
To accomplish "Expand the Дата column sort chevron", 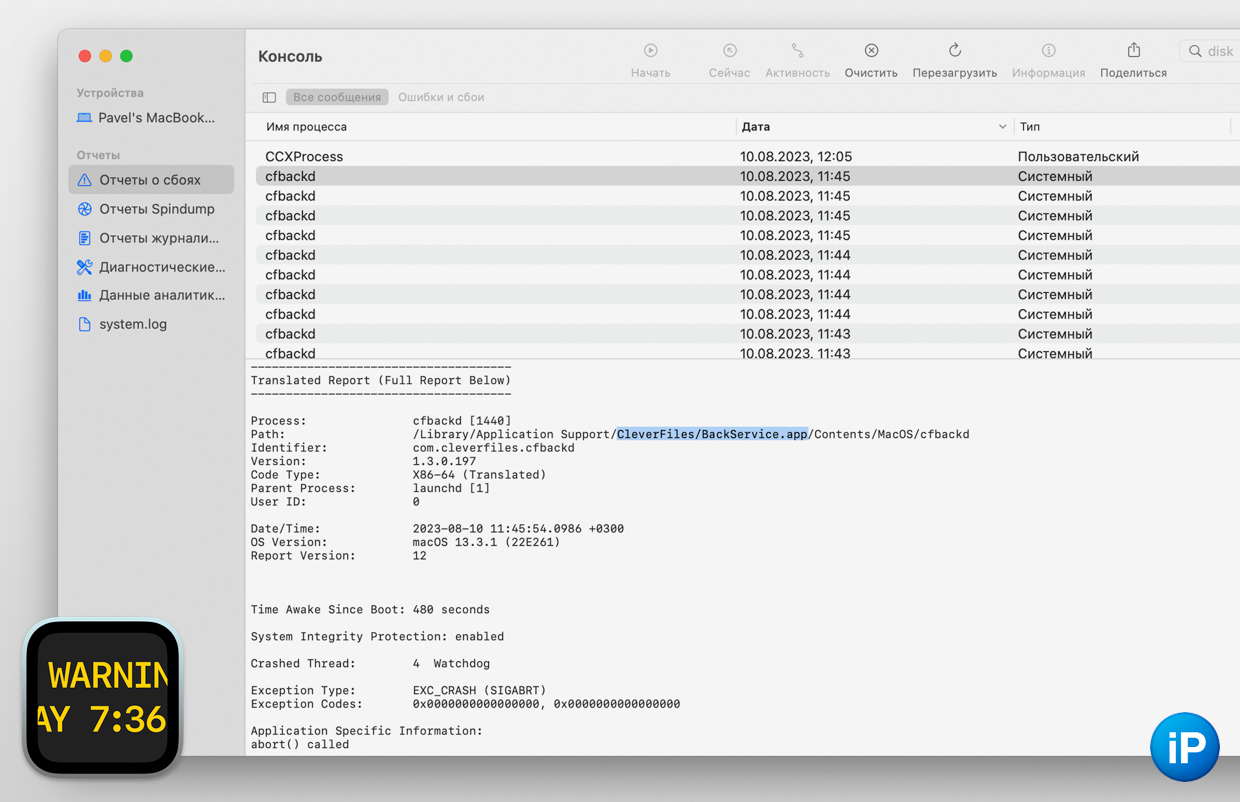I will (x=1002, y=127).
